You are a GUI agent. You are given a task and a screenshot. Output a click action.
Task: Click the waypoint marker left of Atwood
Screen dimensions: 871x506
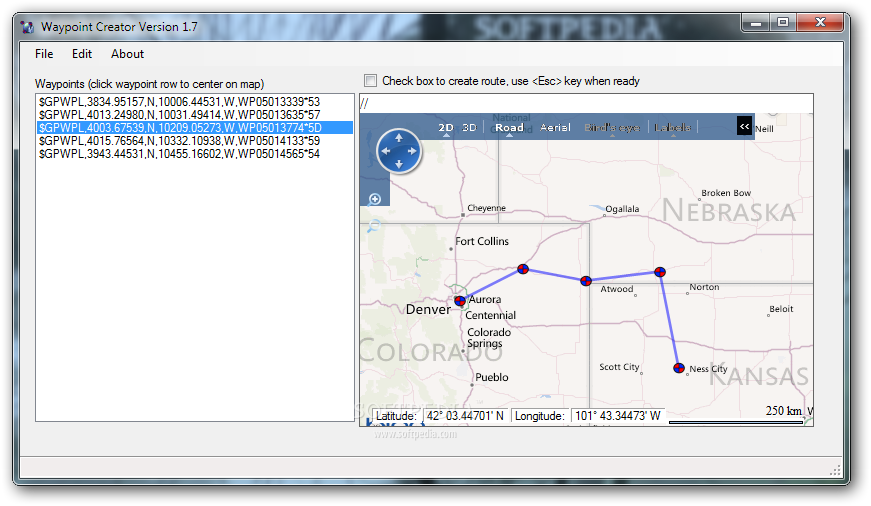(586, 281)
